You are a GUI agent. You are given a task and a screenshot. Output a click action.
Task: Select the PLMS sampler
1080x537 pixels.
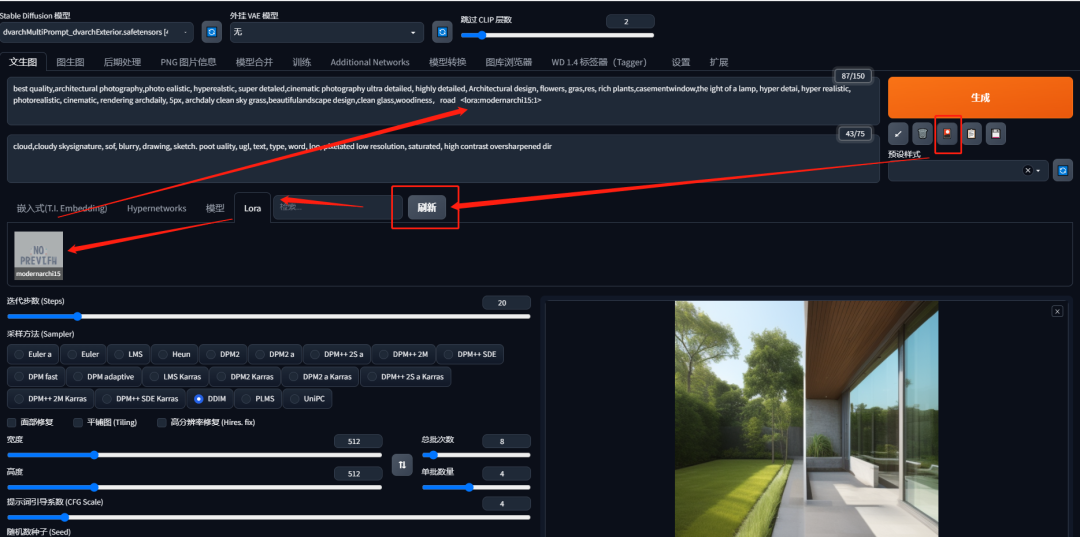258,399
